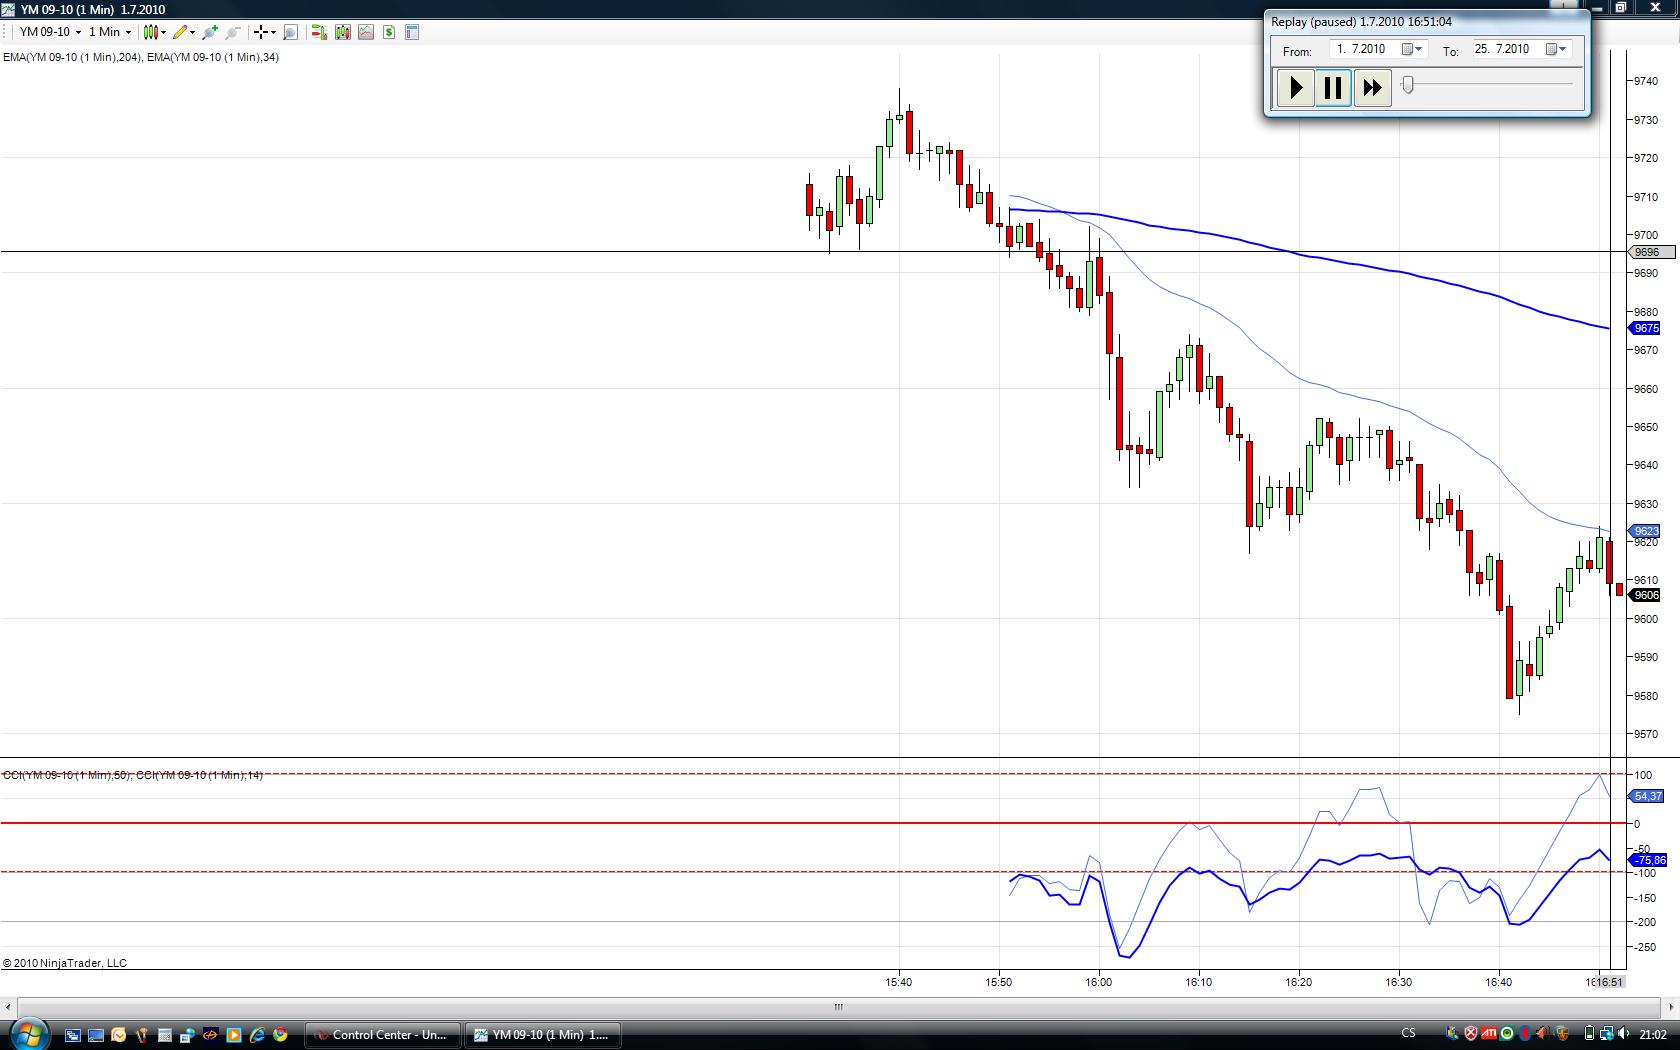Open the YM 09-10 instrument dropdown
This screenshot has width=1680, height=1050.
(50, 32)
